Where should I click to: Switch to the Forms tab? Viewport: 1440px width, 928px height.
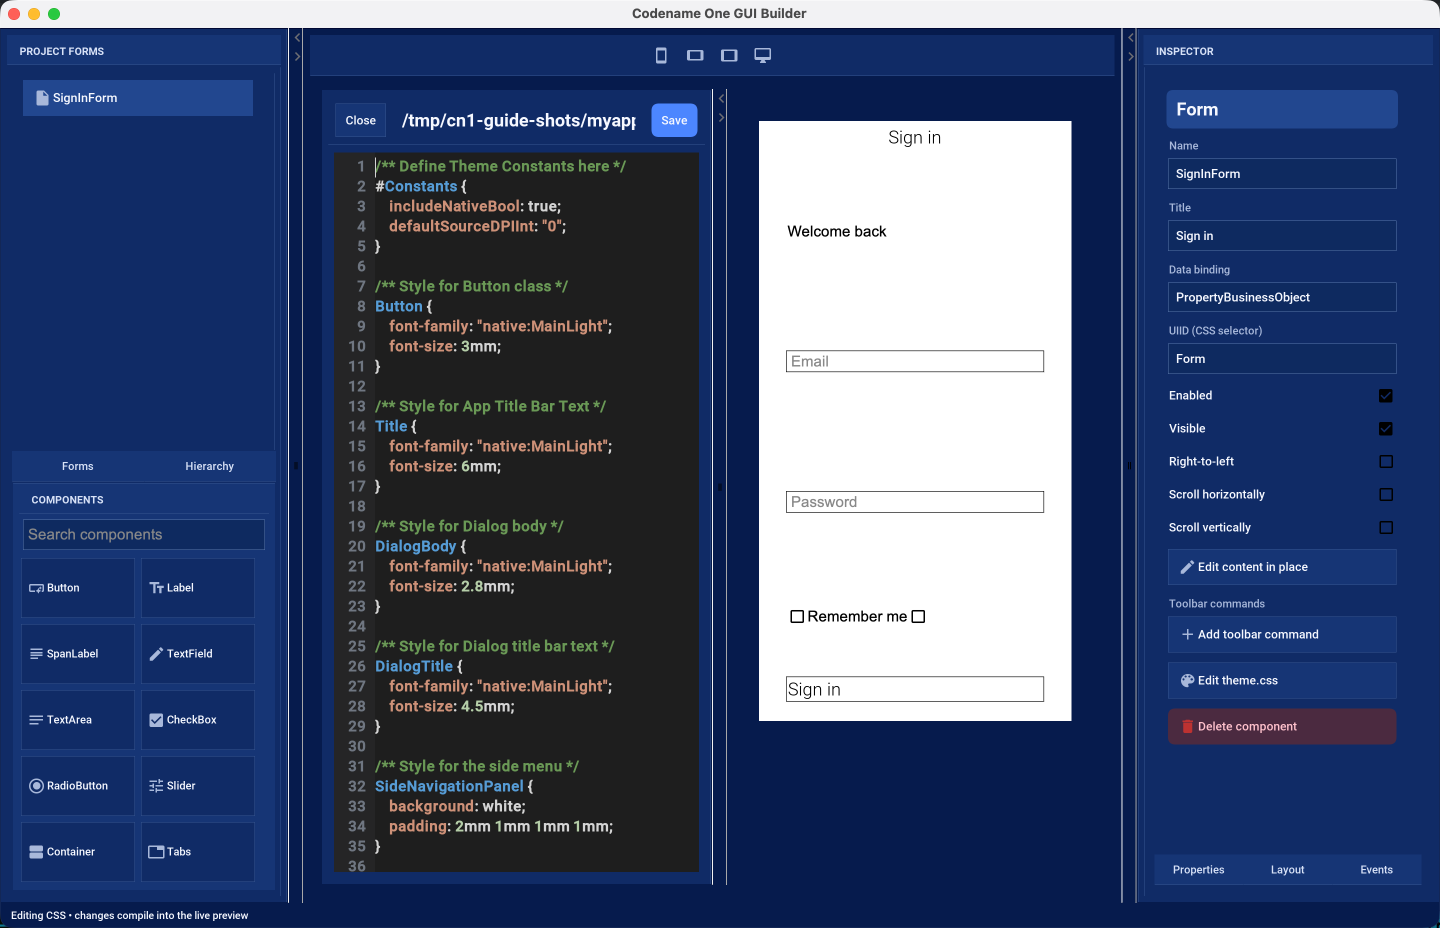tap(77, 466)
